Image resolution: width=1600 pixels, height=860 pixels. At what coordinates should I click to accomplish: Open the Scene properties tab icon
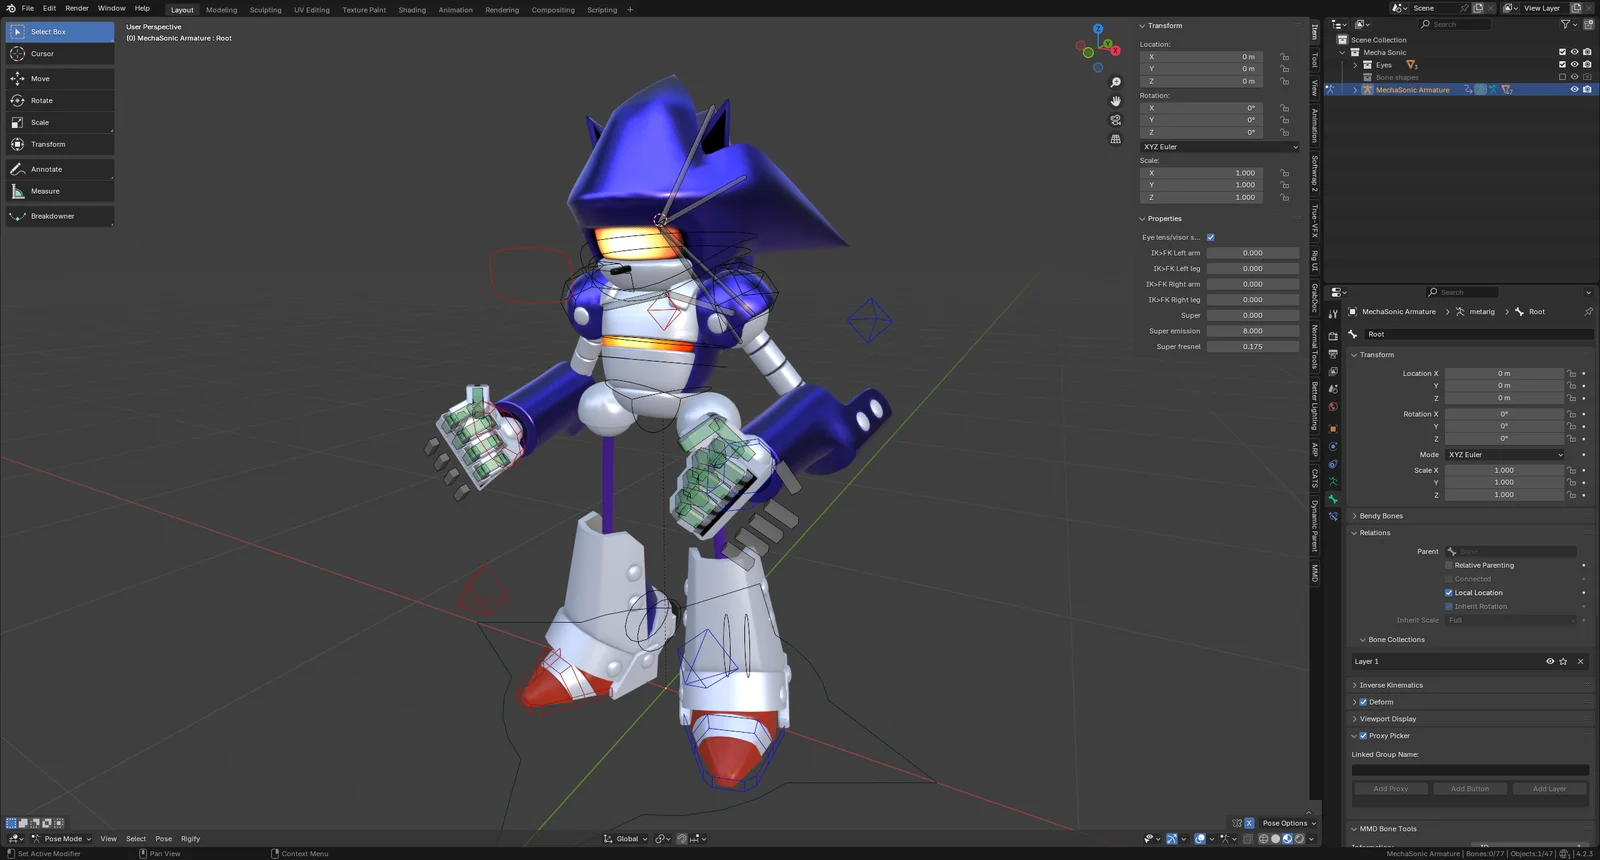click(x=1333, y=389)
